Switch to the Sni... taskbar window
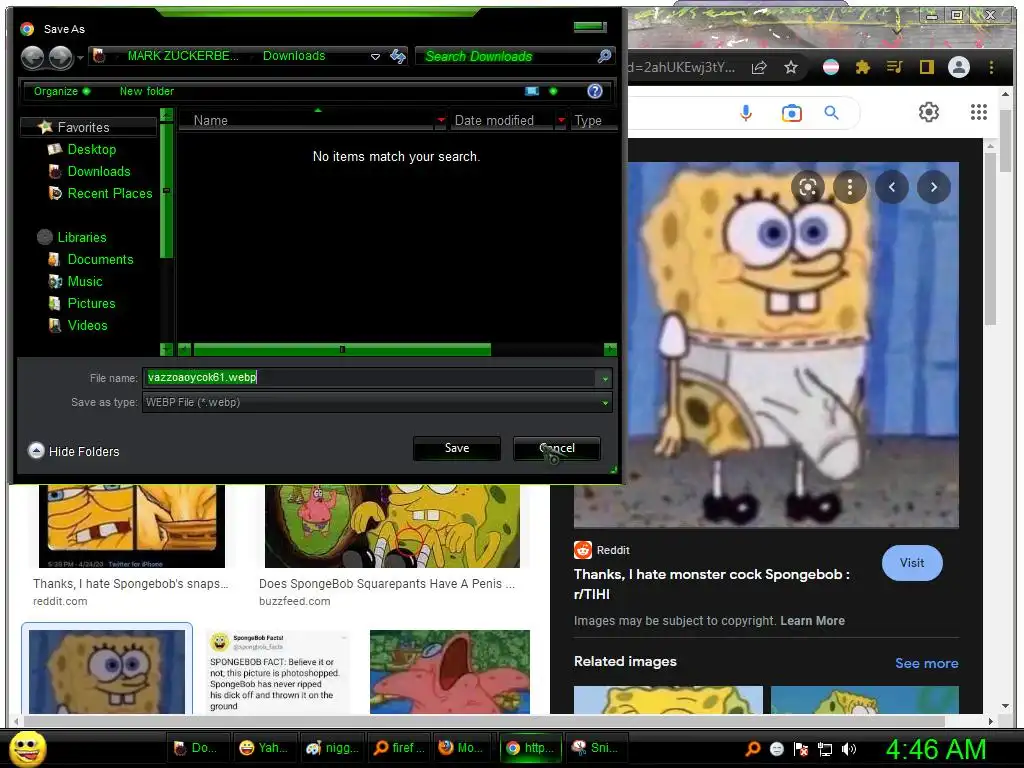The height and width of the screenshot is (768, 1024). click(x=598, y=748)
